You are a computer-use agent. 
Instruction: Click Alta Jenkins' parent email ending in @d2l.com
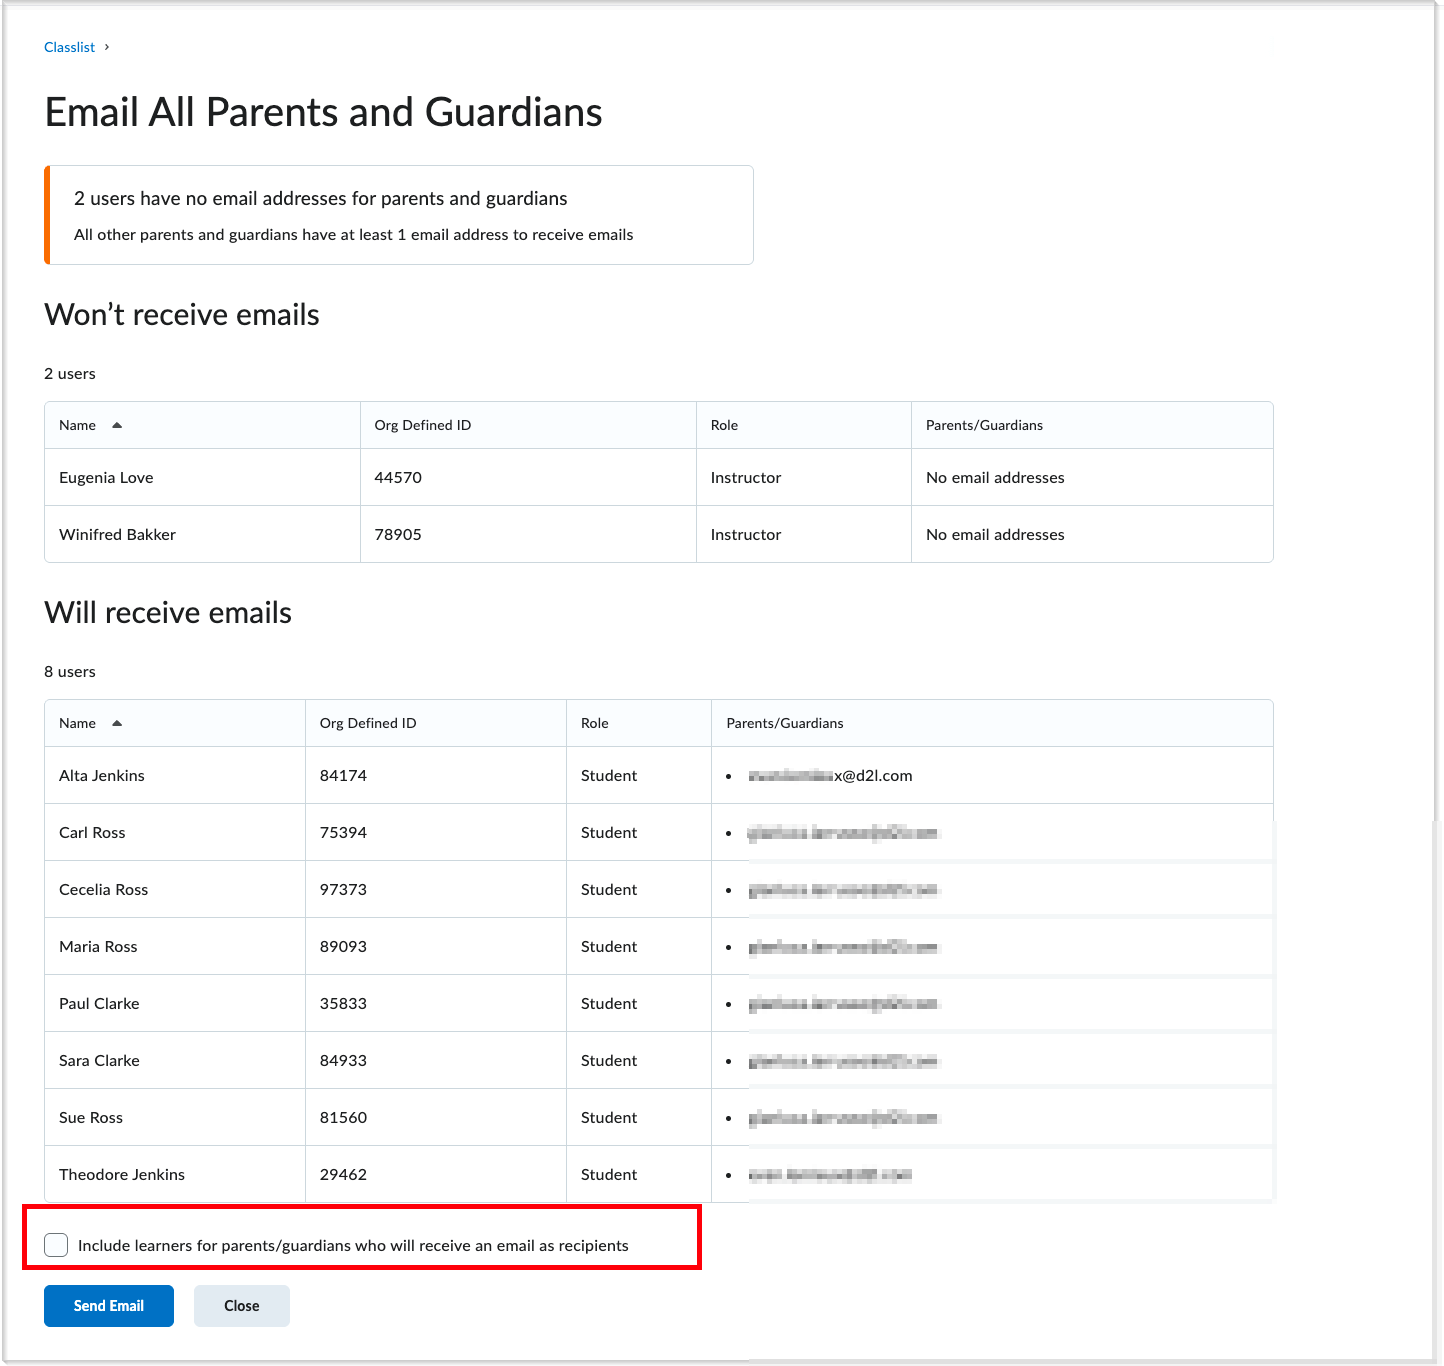tap(830, 775)
